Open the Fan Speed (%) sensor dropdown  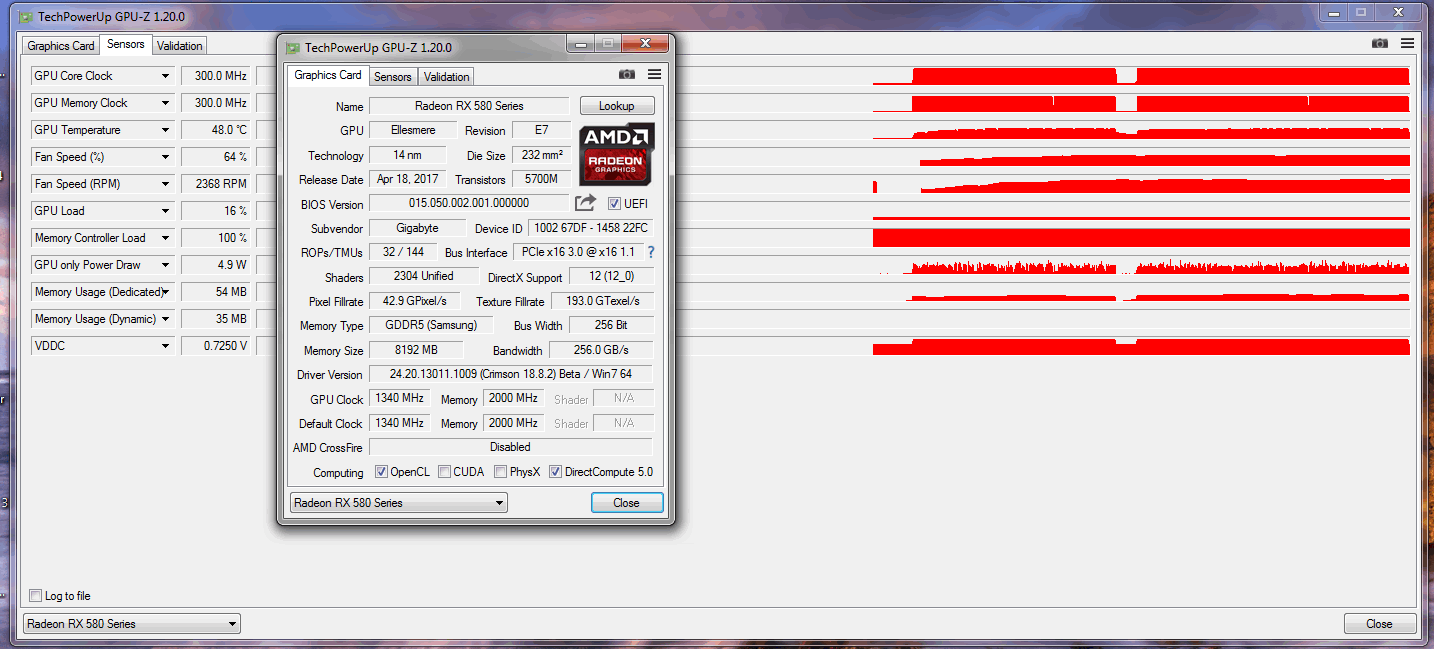pyautogui.click(x=165, y=157)
